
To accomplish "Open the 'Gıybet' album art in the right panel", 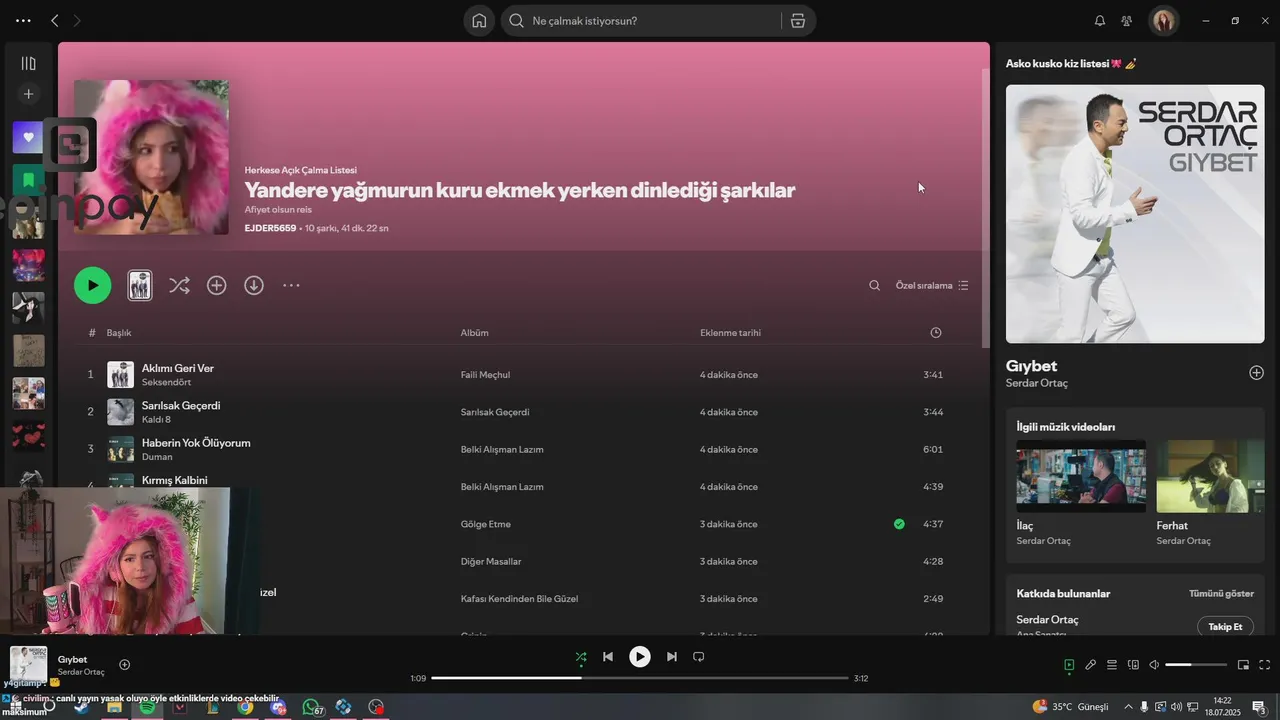I will pos(1135,214).
